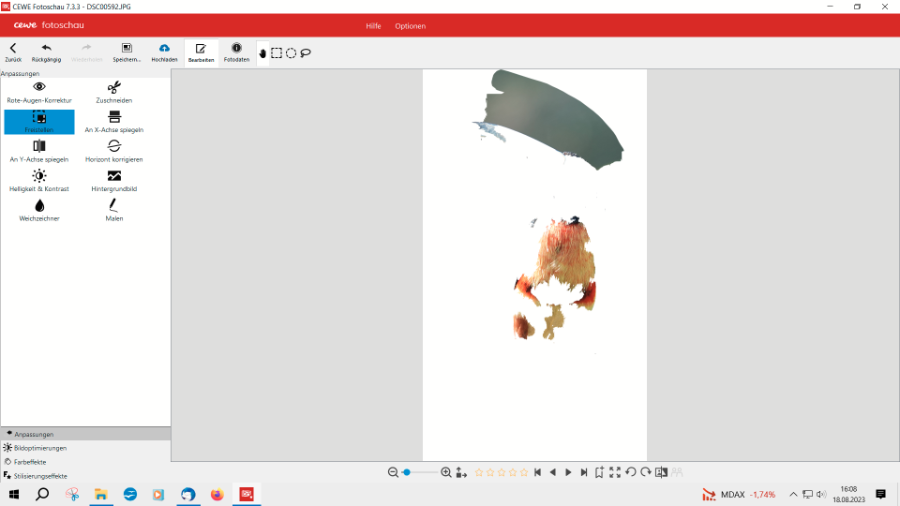
Task: Mirror image with An X-Achse spiegeln
Action: pos(114,122)
